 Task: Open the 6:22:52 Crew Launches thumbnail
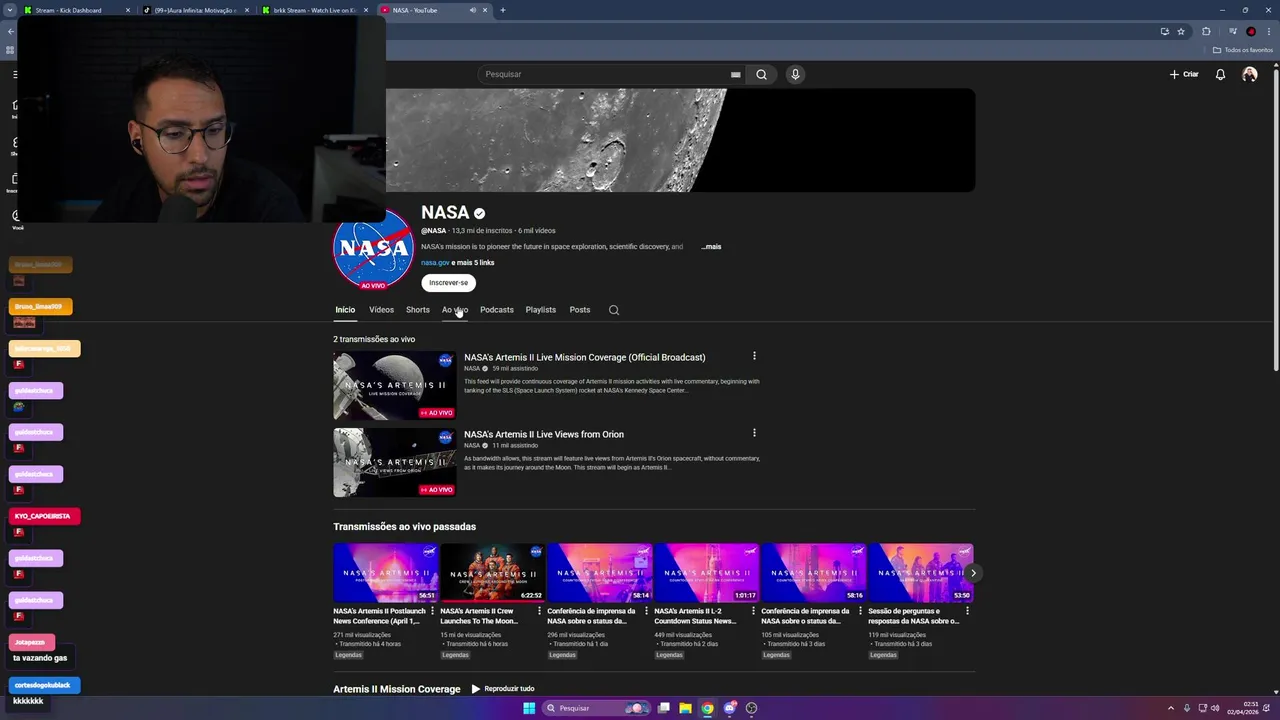click(x=493, y=573)
